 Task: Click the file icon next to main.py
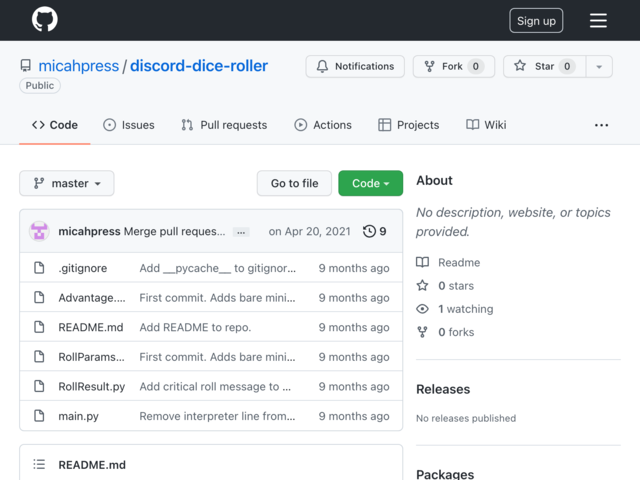[39, 416]
